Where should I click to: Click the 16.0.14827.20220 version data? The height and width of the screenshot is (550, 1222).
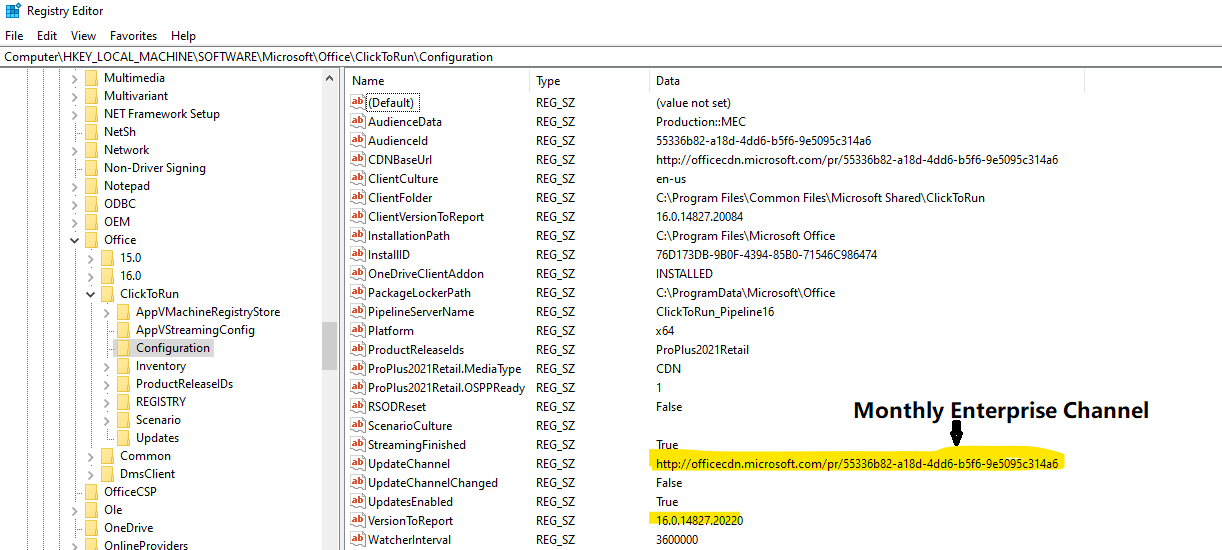point(699,520)
